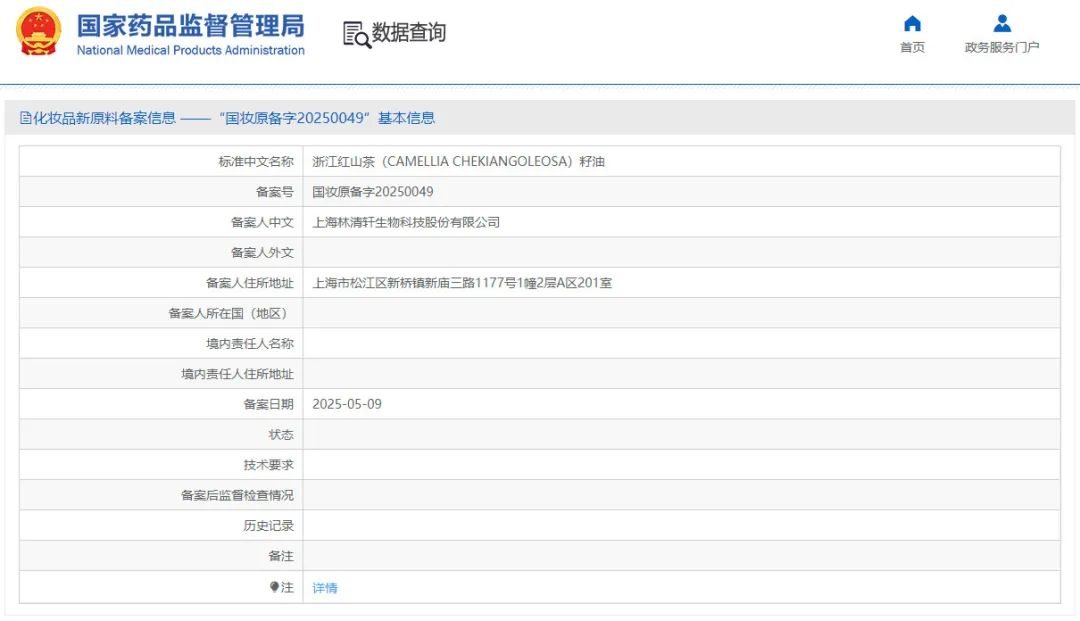Click the 数据查询 label
This screenshot has height=621, width=1080.
click(408, 32)
